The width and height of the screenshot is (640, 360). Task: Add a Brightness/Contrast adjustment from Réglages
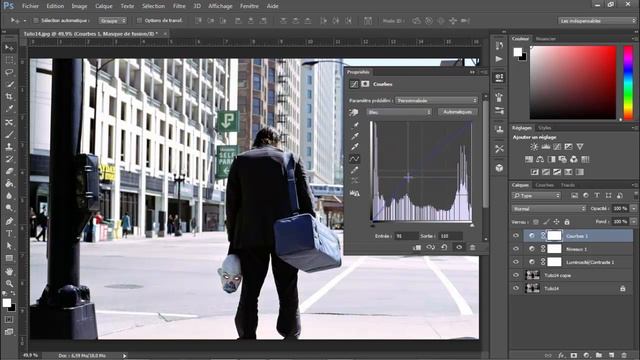[534, 147]
